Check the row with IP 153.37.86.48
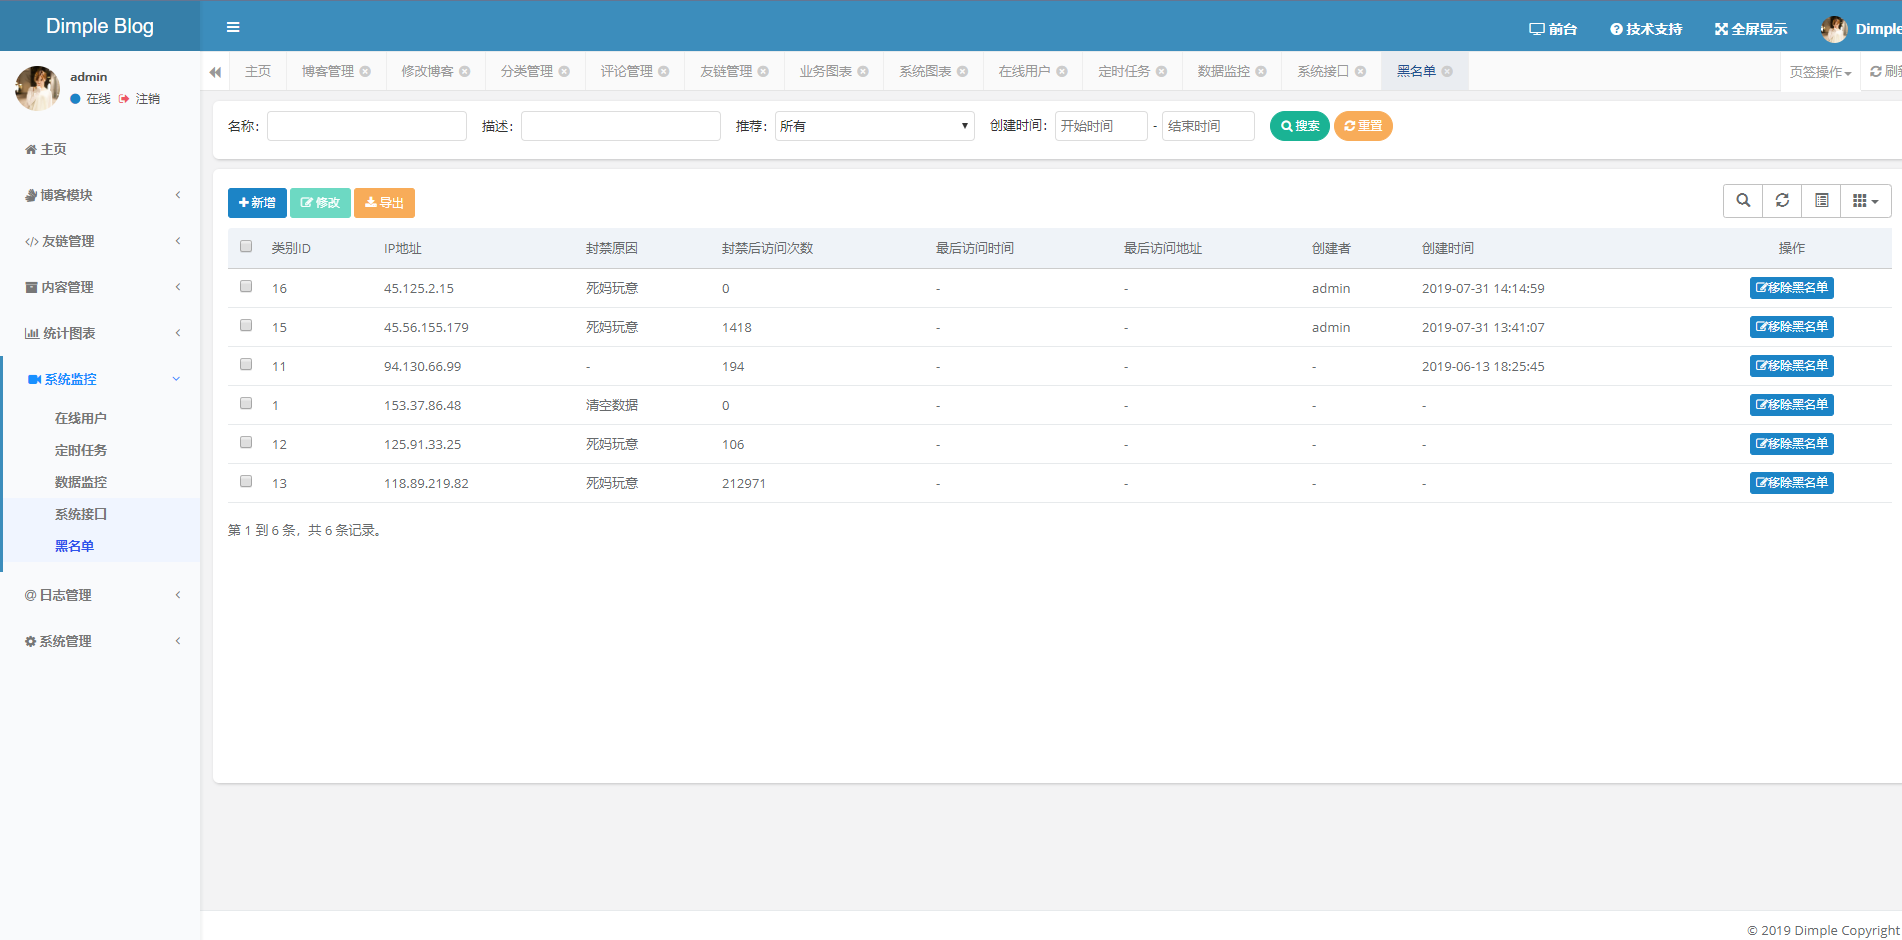This screenshot has height=940, width=1902. pyautogui.click(x=246, y=404)
